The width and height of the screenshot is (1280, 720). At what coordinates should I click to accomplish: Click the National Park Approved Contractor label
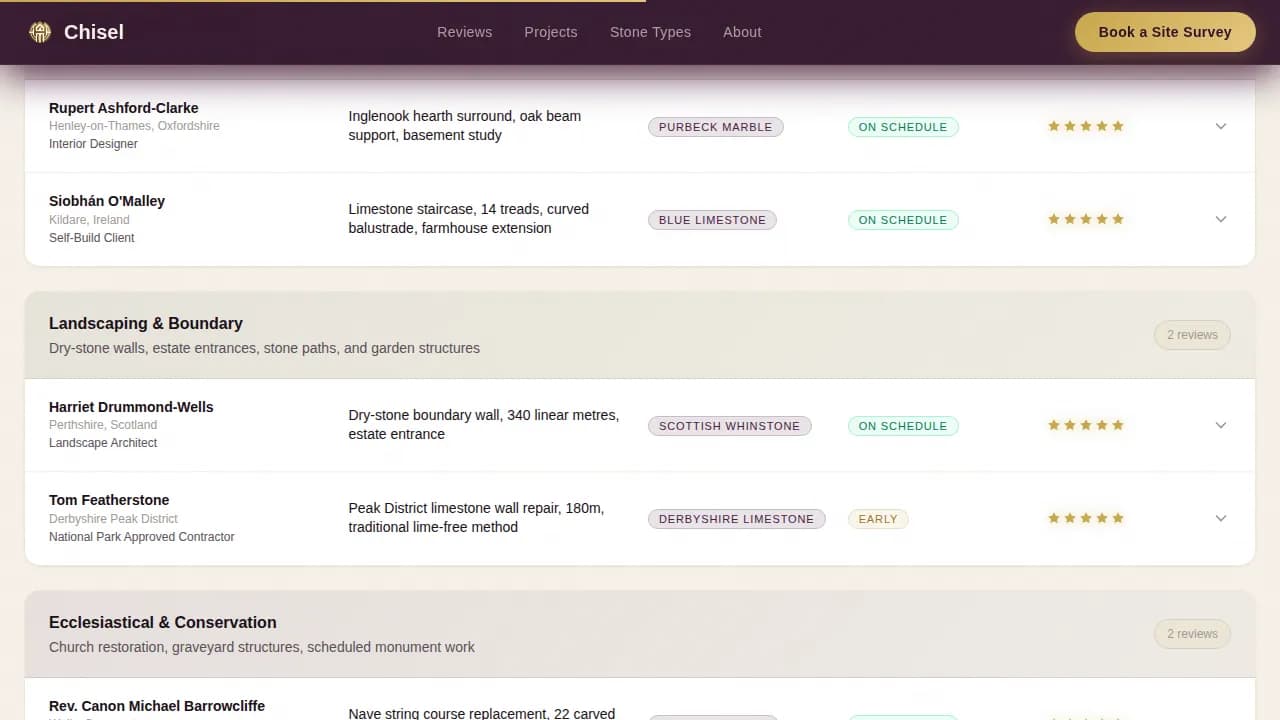click(x=142, y=537)
